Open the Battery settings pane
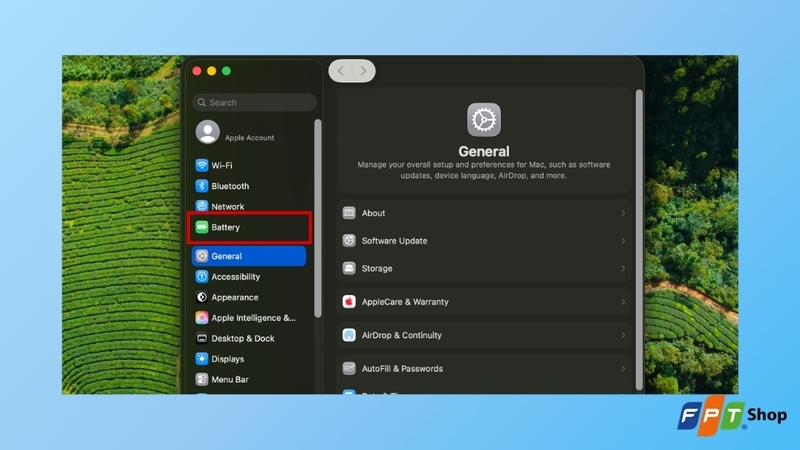 [x=249, y=227]
